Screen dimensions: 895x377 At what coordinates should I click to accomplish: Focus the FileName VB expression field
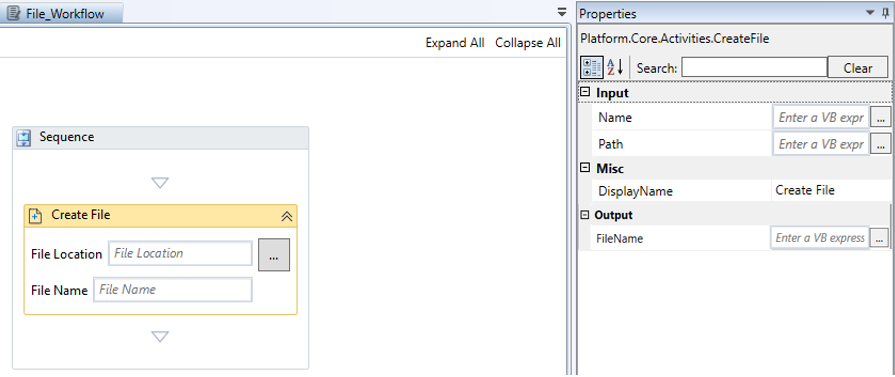pos(820,238)
